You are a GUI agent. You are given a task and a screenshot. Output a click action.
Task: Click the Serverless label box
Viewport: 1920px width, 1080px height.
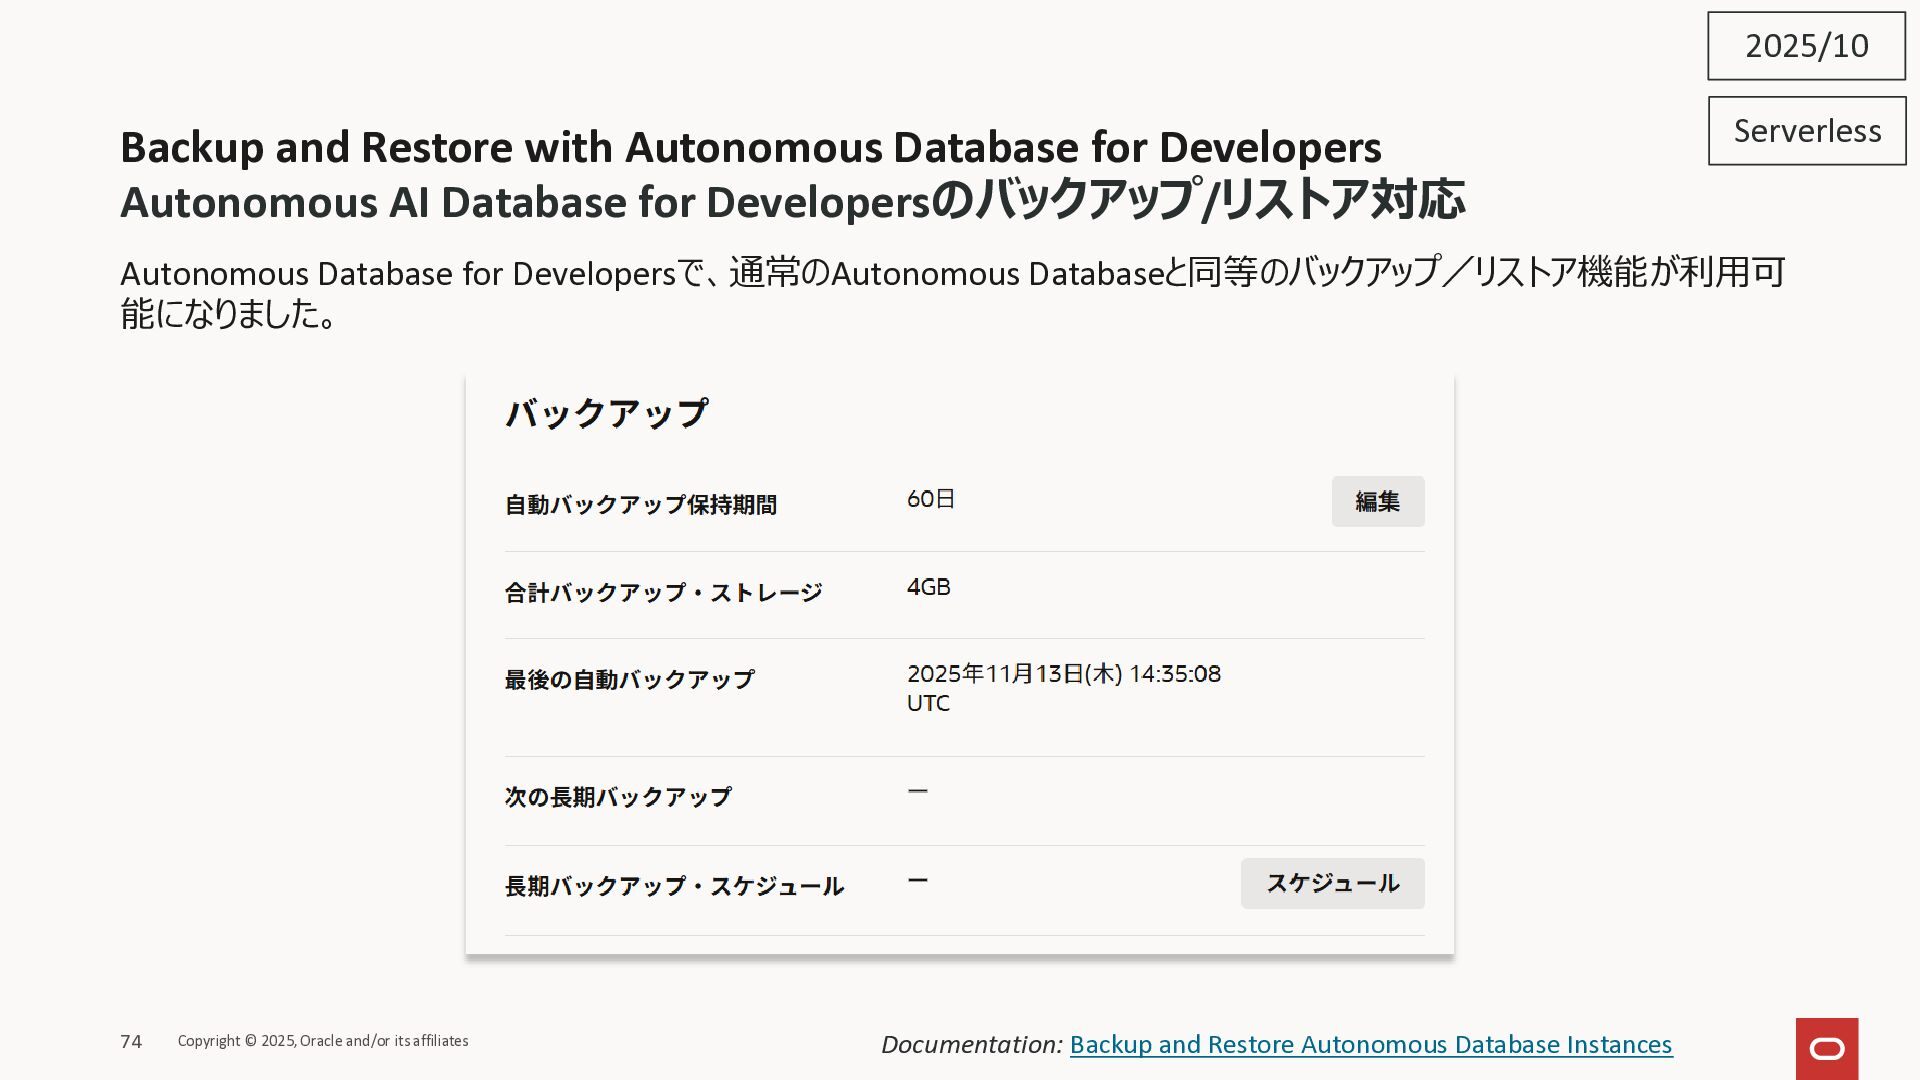1806,131
